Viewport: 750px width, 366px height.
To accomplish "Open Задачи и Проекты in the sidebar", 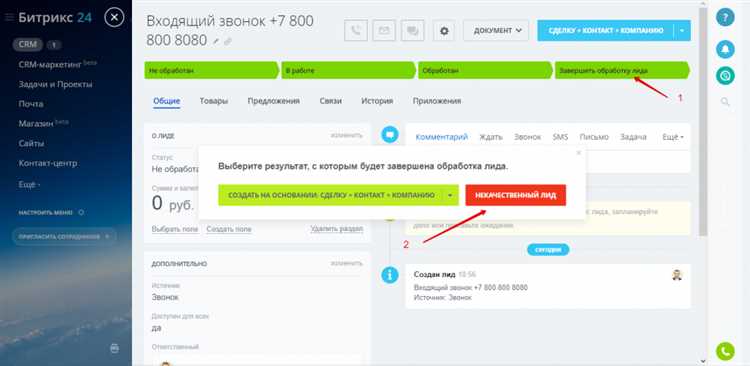I will point(55,84).
